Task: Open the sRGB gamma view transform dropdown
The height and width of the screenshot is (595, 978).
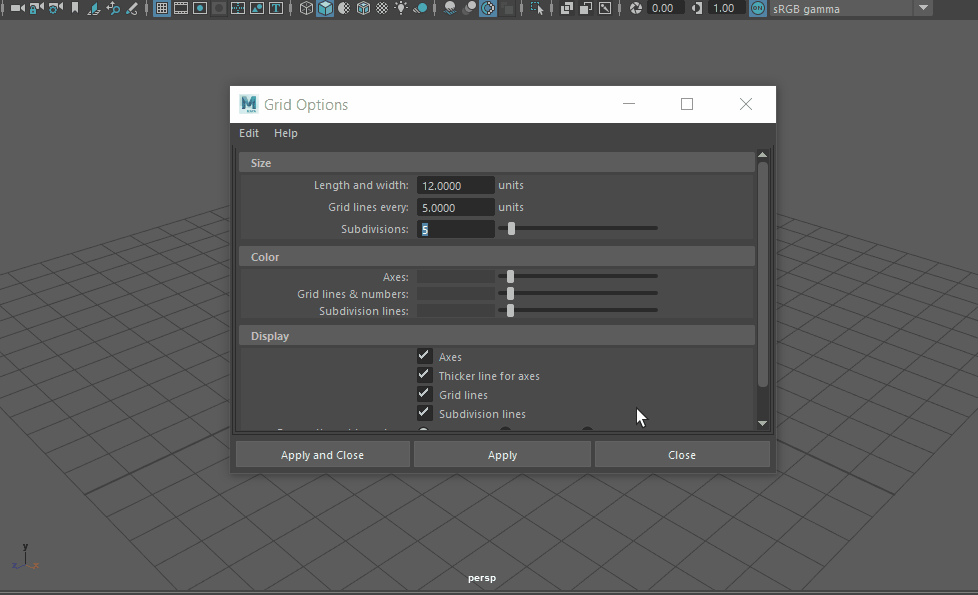Action: (x=924, y=8)
